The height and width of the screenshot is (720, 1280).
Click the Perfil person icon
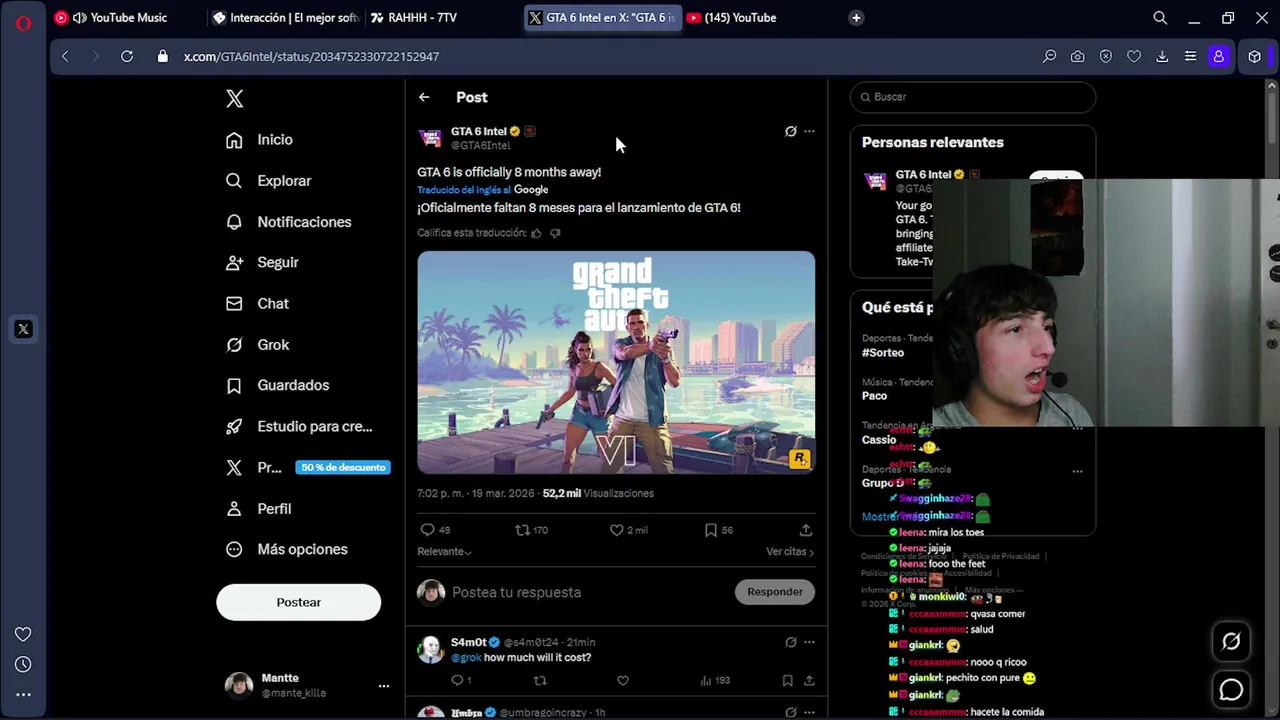(234, 508)
